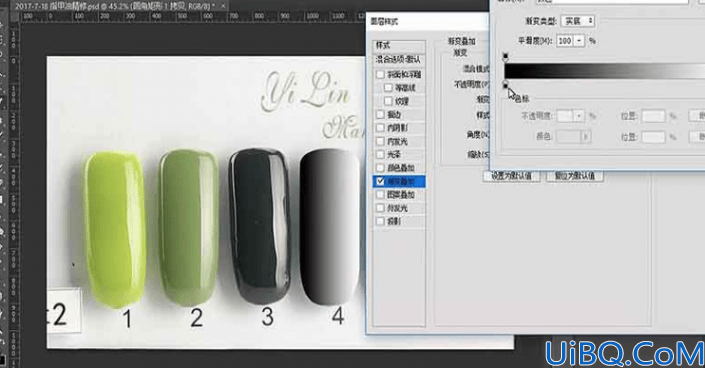Enable the 斜面和浮雕 (Bevel & Emboss) checkbox
This screenshot has width=705, height=368.
pyautogui.click(x=380, y=74)
